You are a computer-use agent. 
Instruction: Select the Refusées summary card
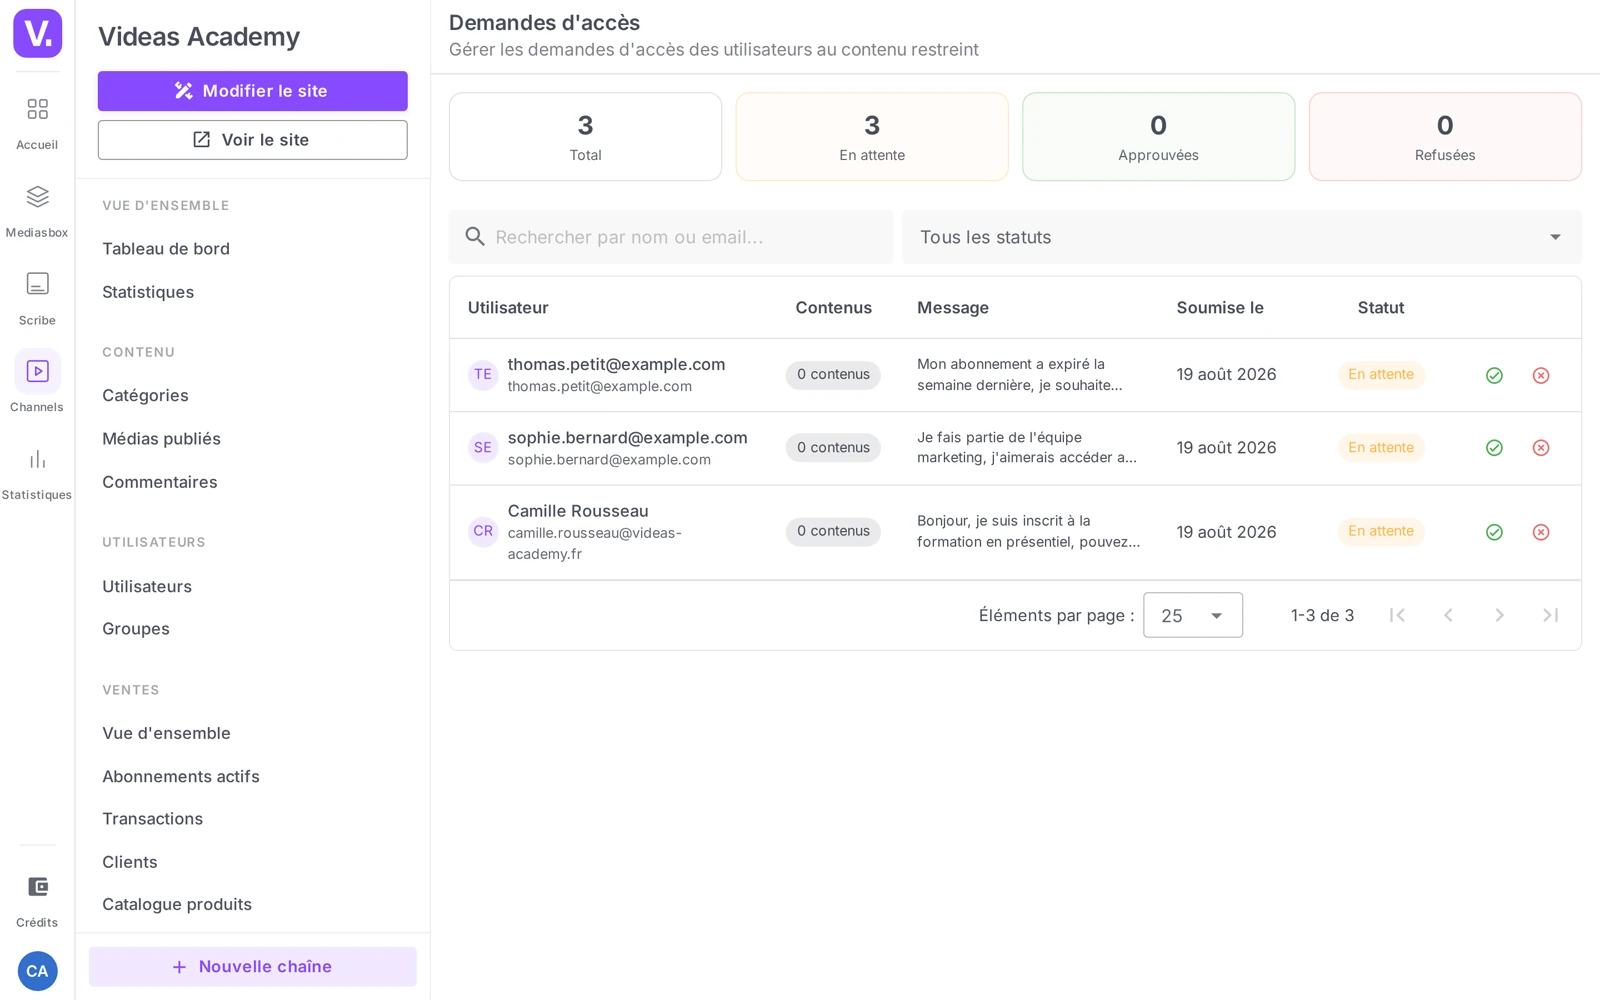pyautogui.click(x=1445, y=137)
